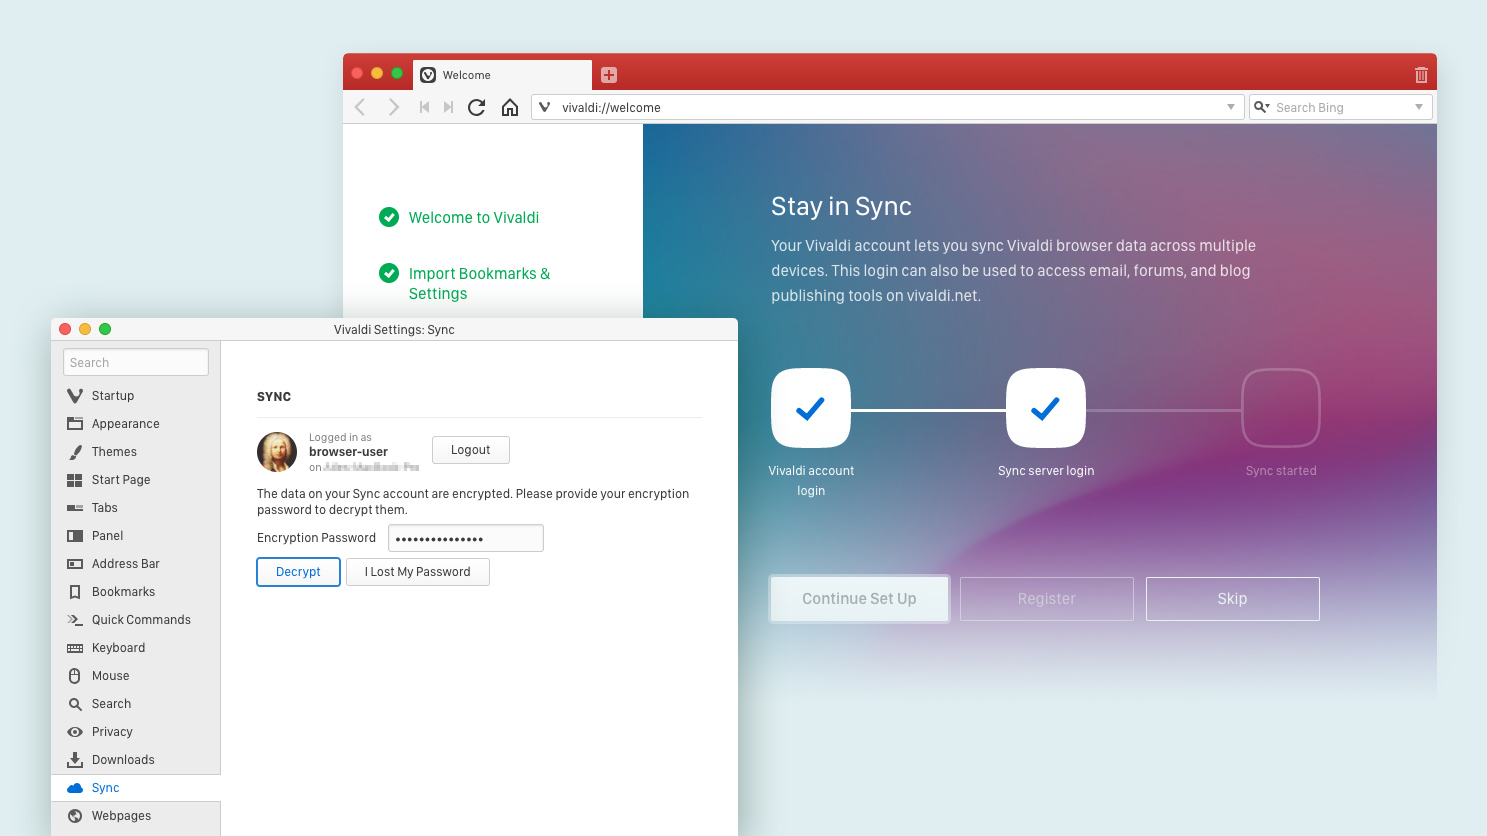Click the Mouse settings icon
Image resolution: width=1487 pixels, height=836 pixels.
[75, 676]
